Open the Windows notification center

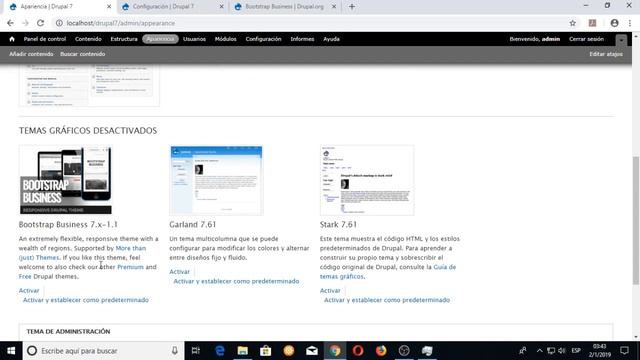click(624, 351)
